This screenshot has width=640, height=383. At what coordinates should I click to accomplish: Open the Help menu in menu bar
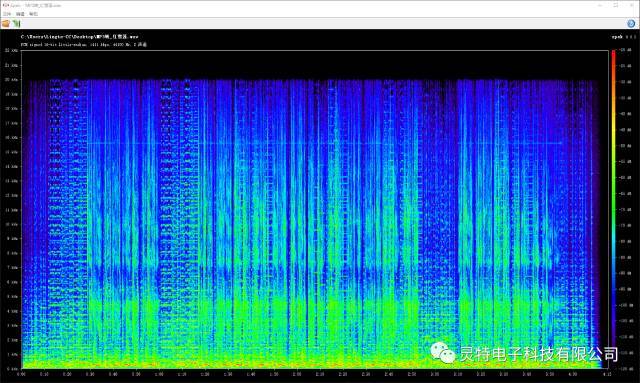pyautogui.click(x=33, y=14)
